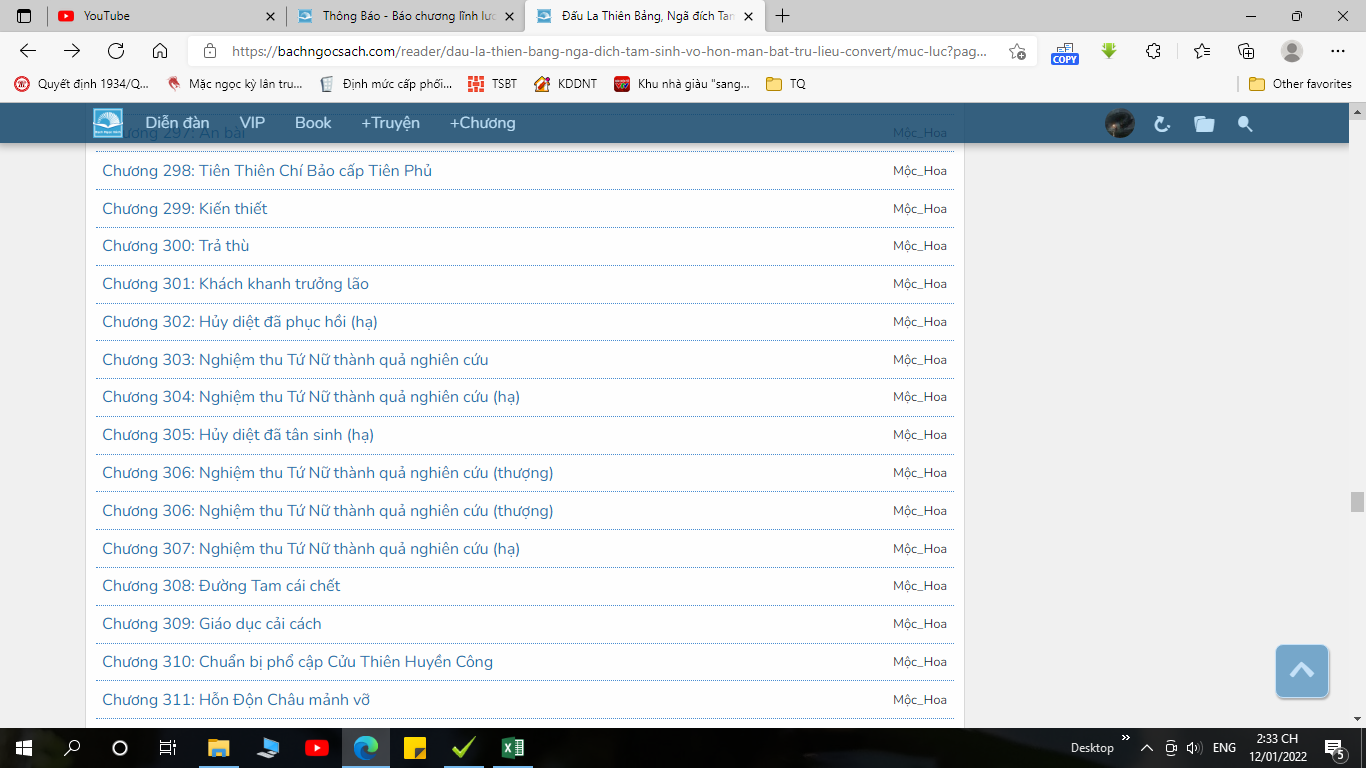Image resolution: width=1366 pixels, height=768 pixels.
Task: Open the browser Collections icon
Action: [1246, 51]
